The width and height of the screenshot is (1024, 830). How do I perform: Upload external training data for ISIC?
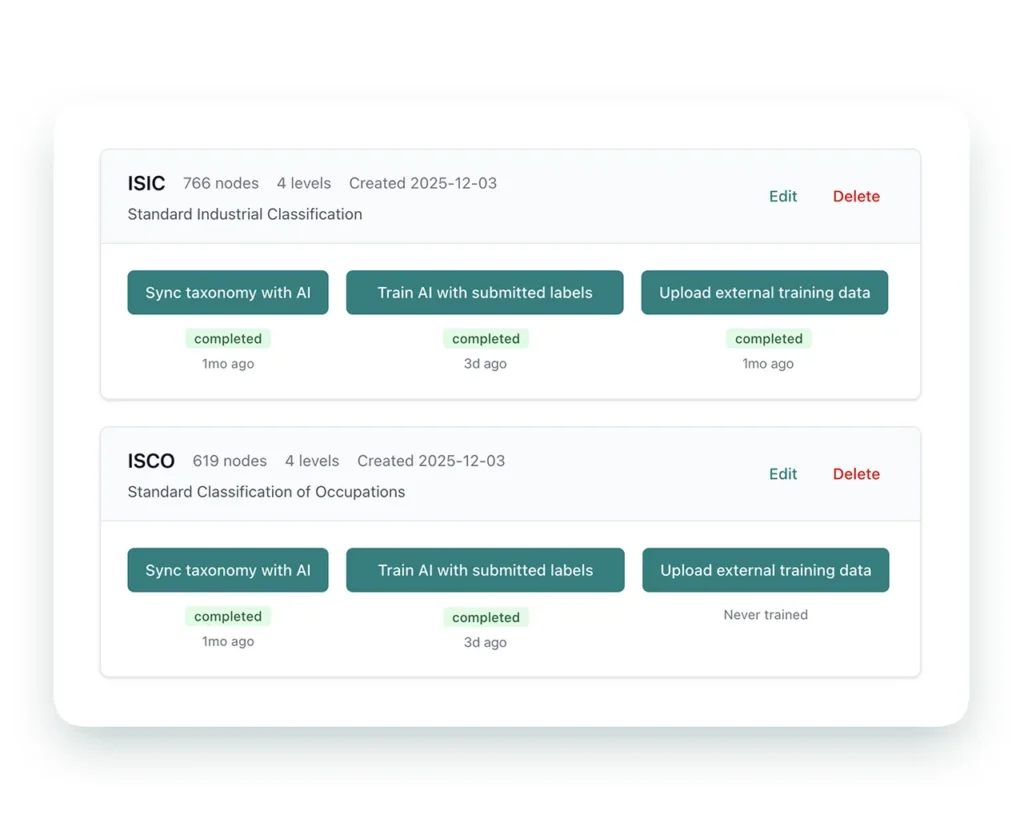tap(764, 293)
